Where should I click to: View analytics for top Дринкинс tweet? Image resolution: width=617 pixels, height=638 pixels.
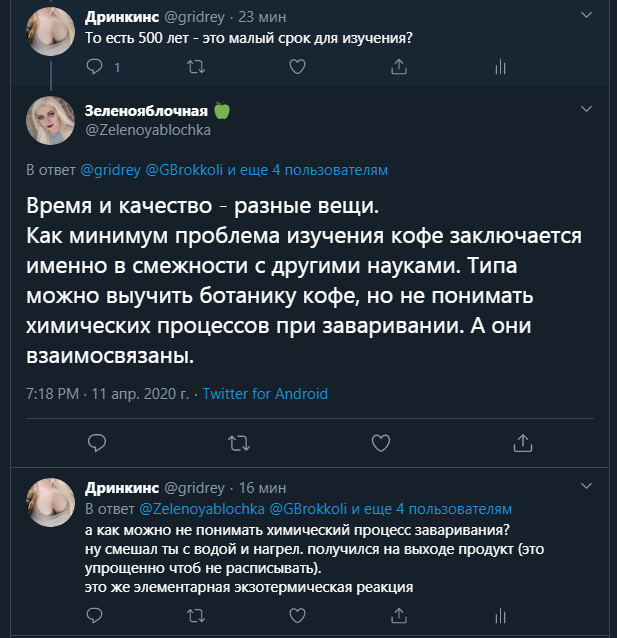499,67
